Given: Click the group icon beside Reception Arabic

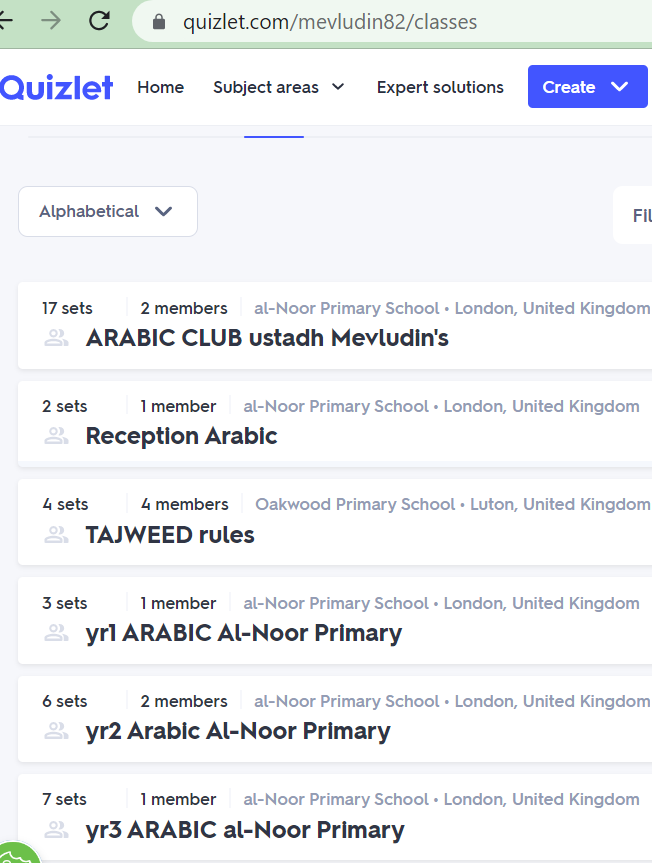Looking at the screenshot, I should point(56,436).
